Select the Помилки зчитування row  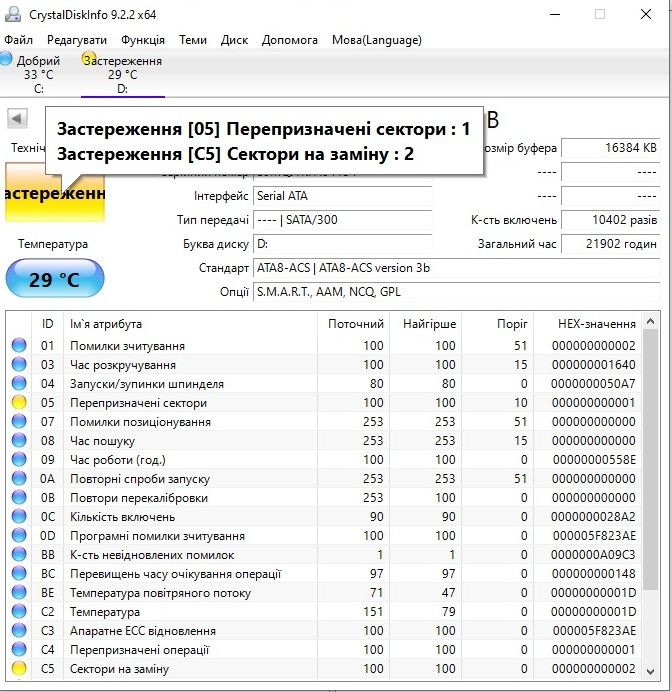coord(324,345)
